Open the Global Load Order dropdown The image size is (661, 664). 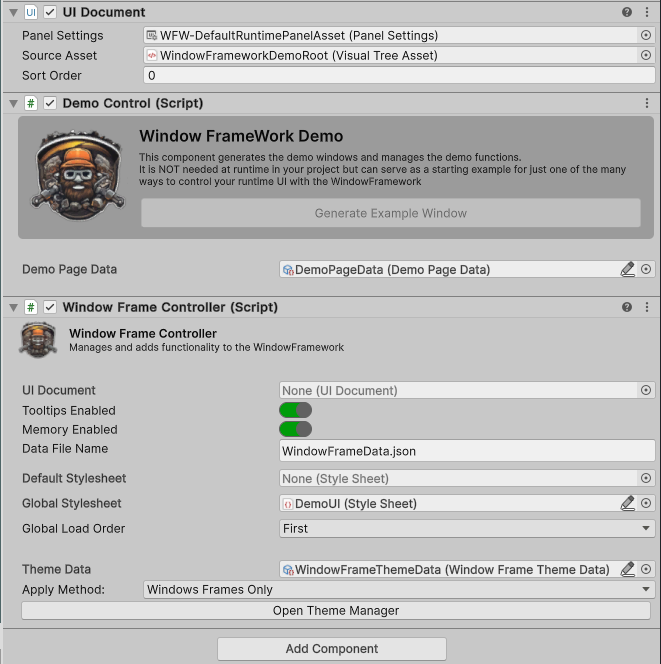pos(467,528)
